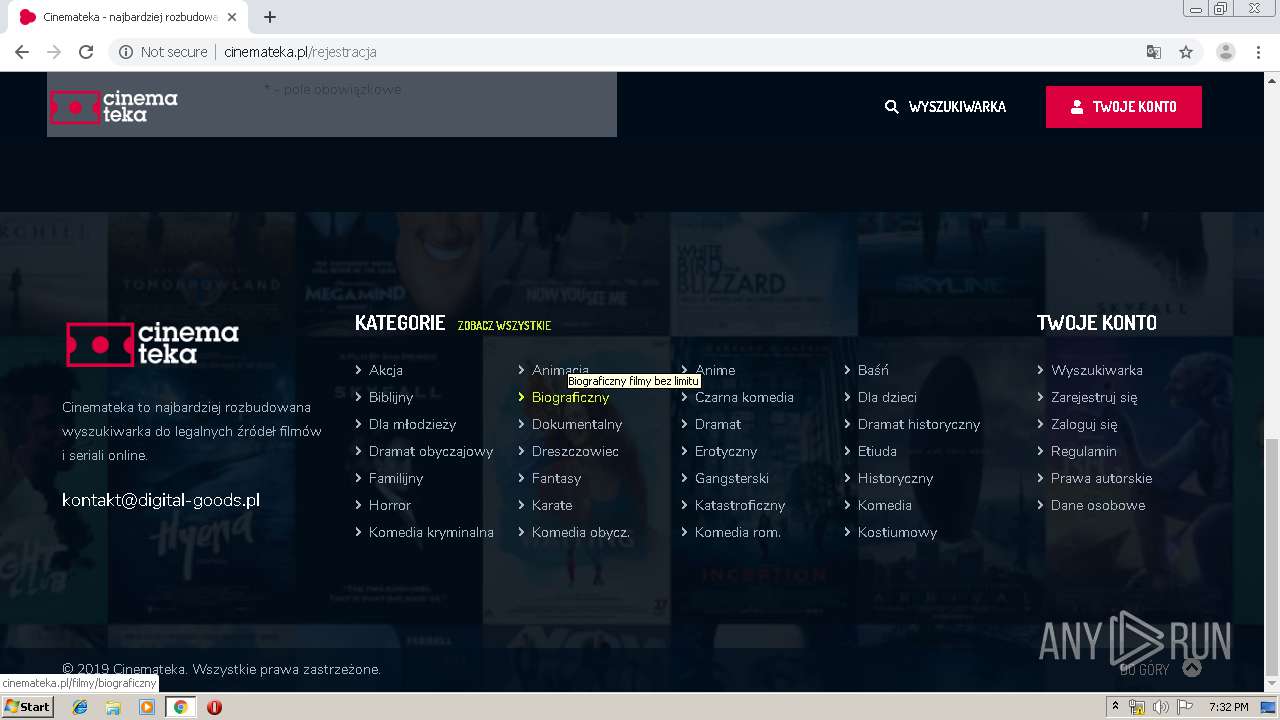Open the Dramat category

pos(718,424)
